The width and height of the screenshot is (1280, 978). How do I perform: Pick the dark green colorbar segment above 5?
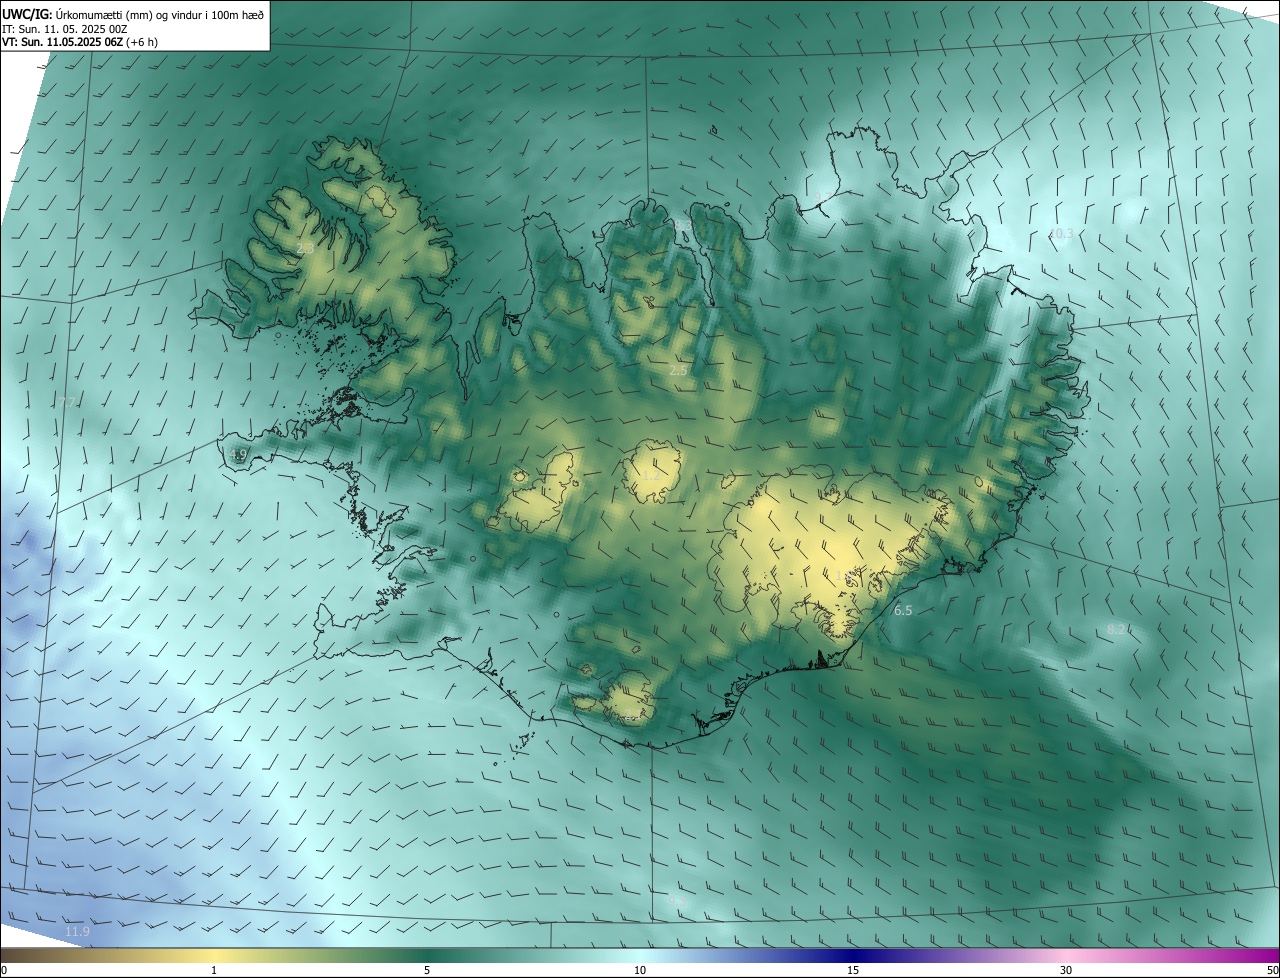click(x=427, y=955)
